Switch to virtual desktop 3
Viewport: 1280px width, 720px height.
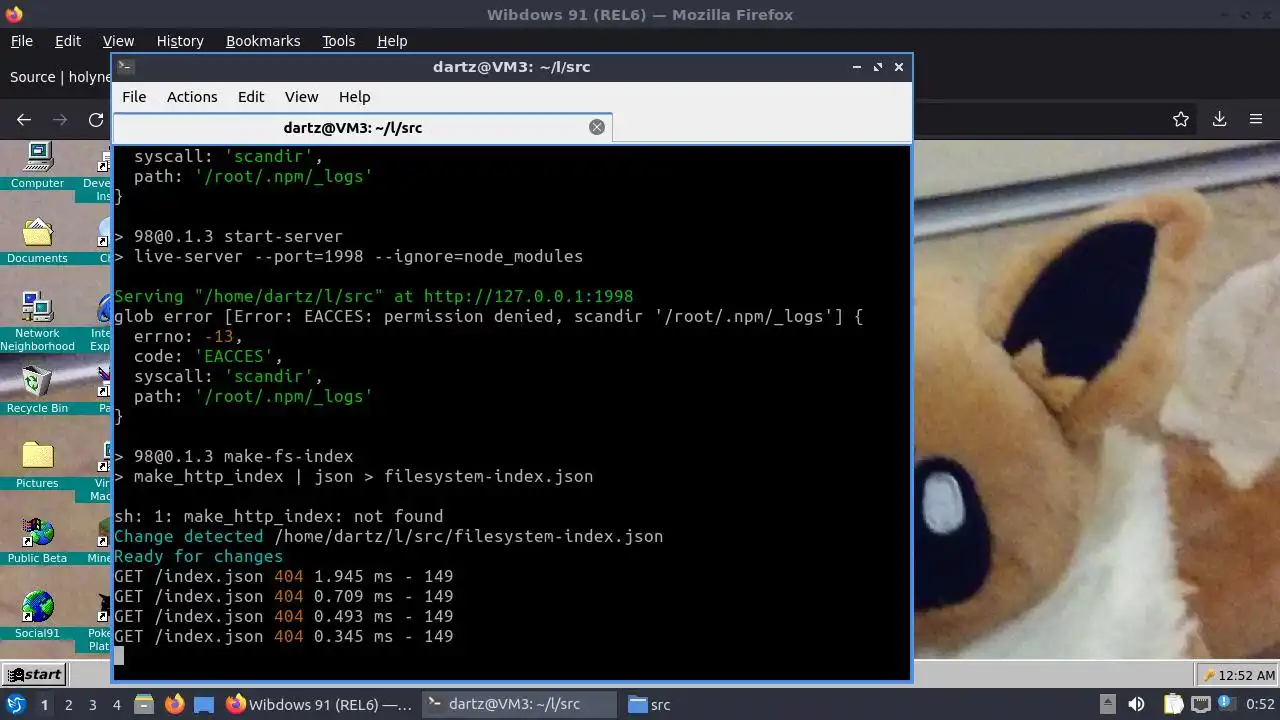92,705
